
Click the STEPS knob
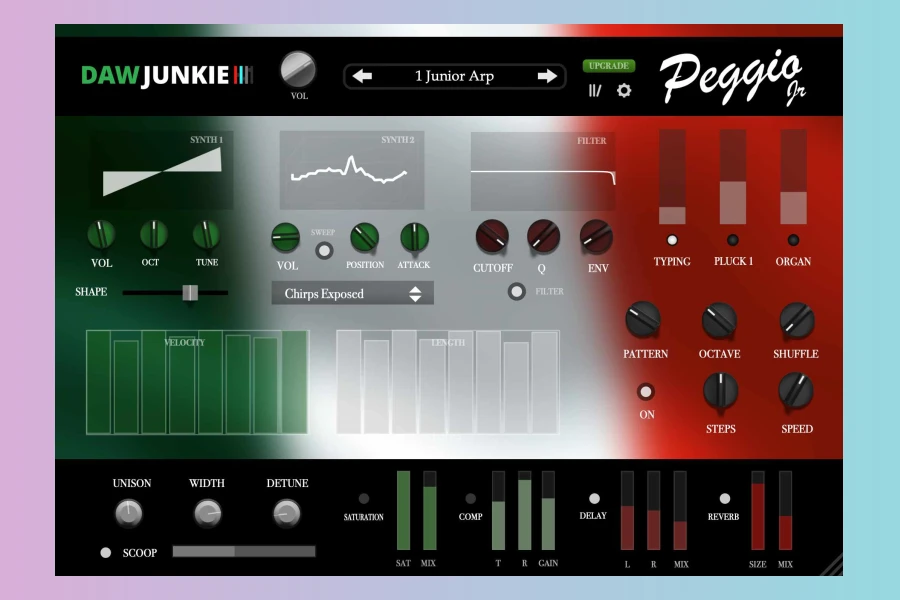point(720,390)
